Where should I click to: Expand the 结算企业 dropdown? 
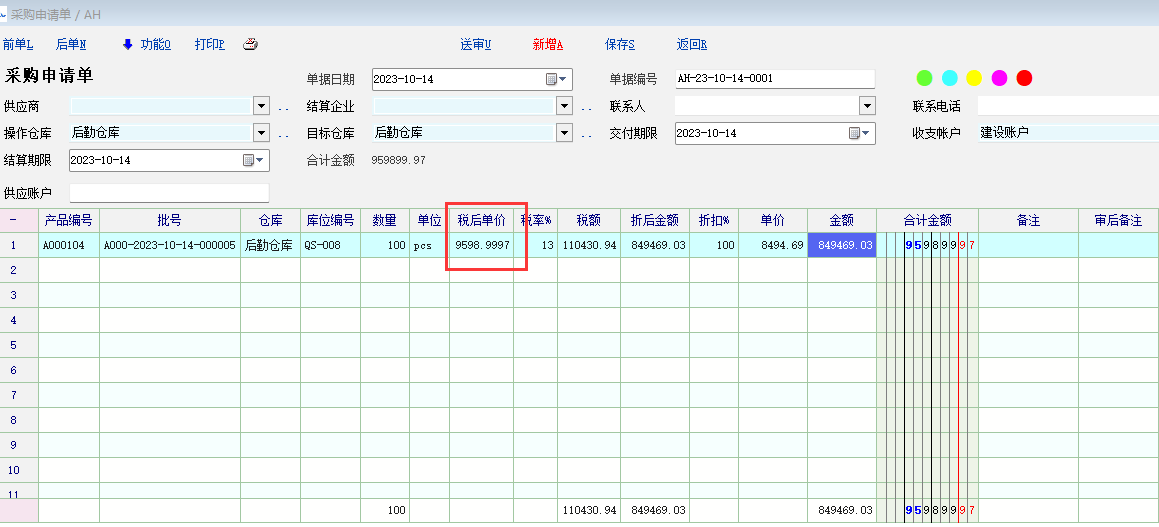tap(564, 106)
